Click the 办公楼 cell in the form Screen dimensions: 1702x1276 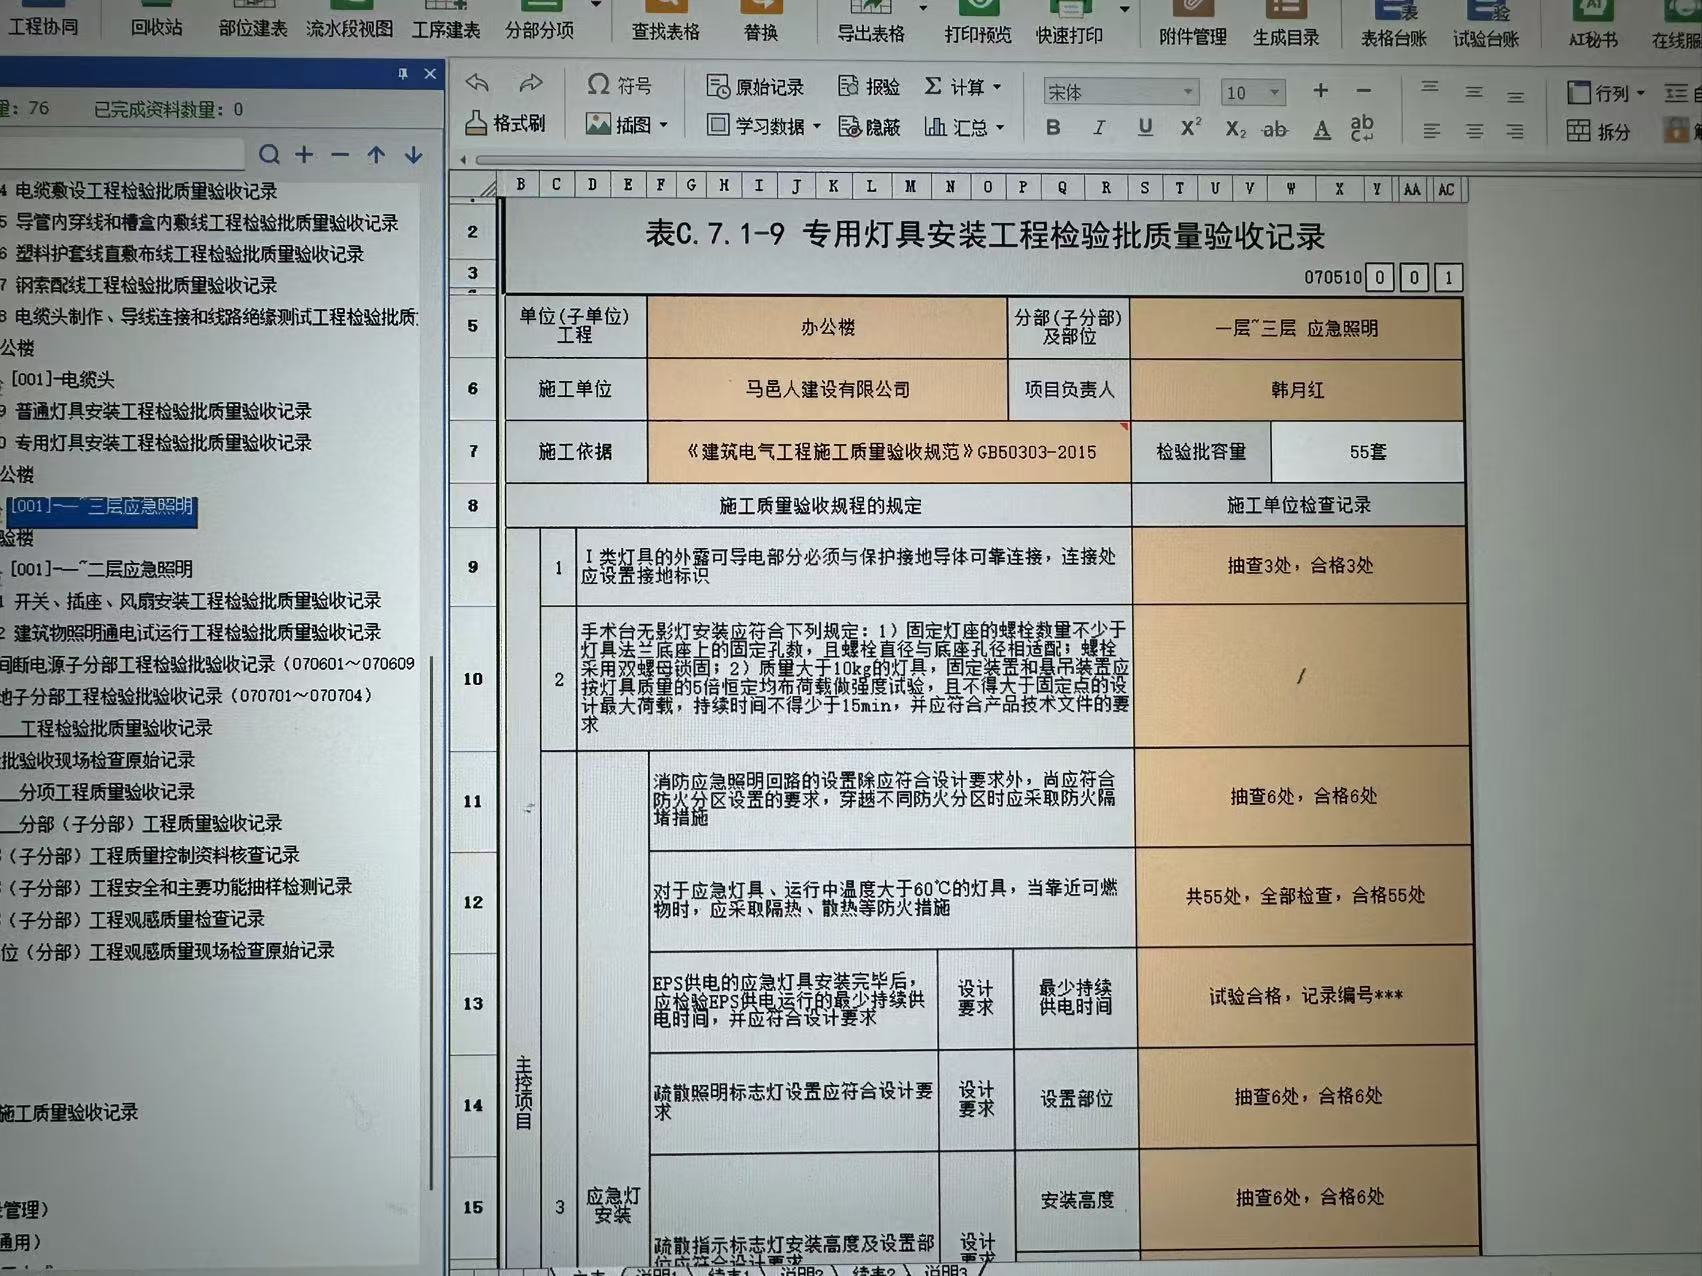[827, 327]
